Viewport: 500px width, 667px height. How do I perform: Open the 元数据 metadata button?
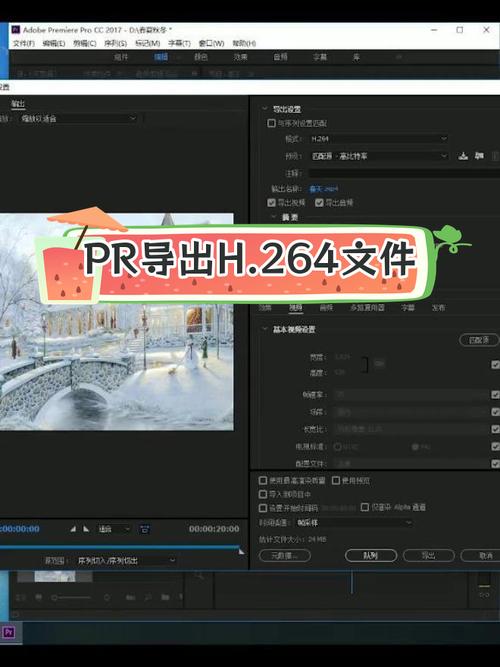pyautogui.click(x=285, y=555)
